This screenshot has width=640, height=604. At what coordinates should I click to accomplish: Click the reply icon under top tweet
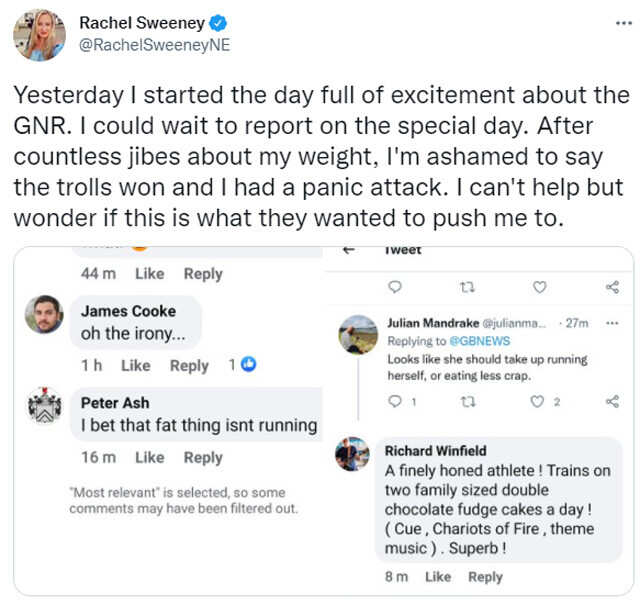[394, 287]
